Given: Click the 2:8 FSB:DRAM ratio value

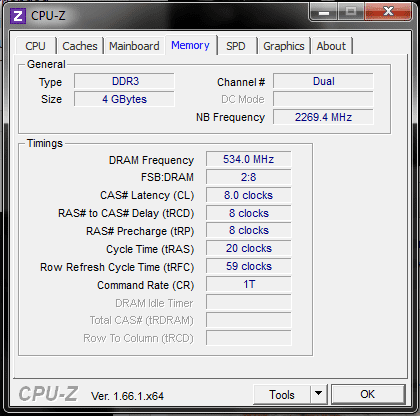Looking at the screenshot, I should tap(249, 177).
